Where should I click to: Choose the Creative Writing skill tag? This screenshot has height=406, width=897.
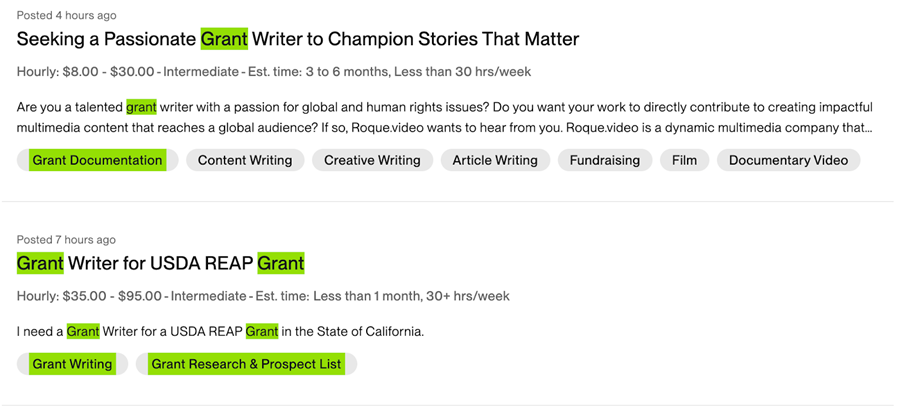pos(372,160)
